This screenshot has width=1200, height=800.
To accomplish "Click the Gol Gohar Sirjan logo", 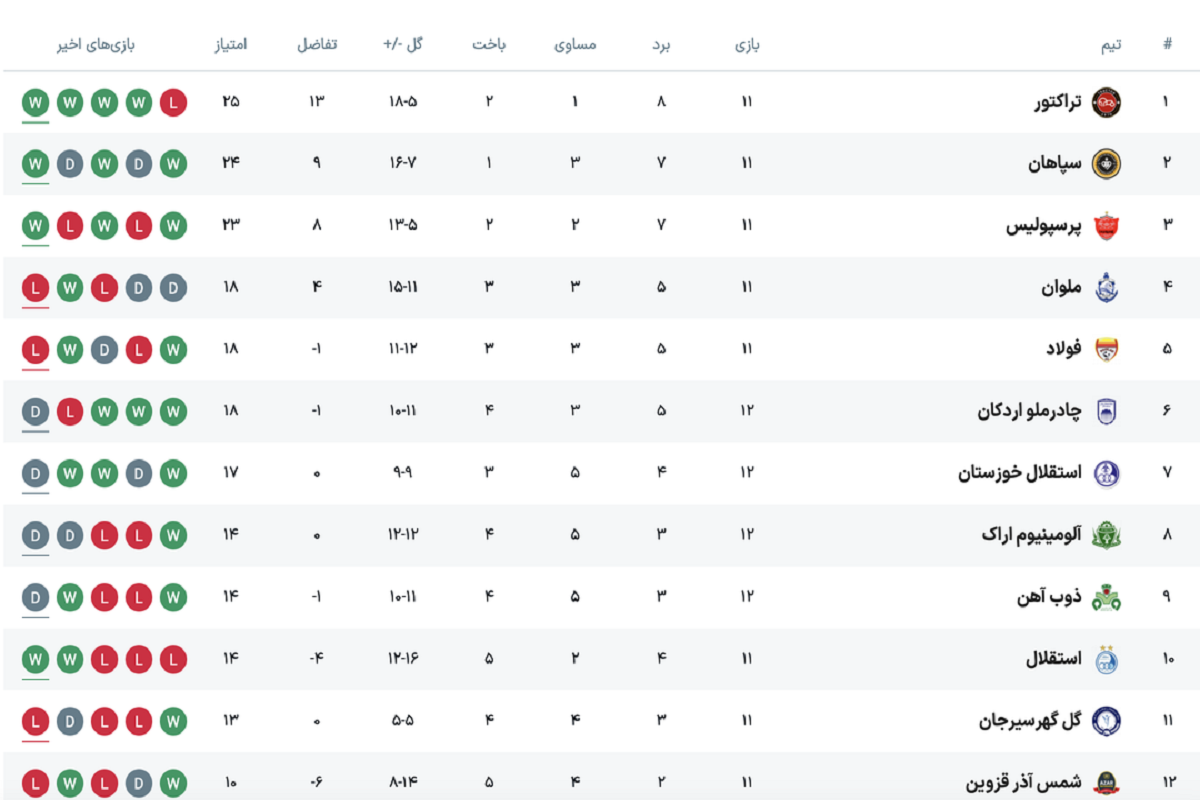I will [x=1106, y=721].
